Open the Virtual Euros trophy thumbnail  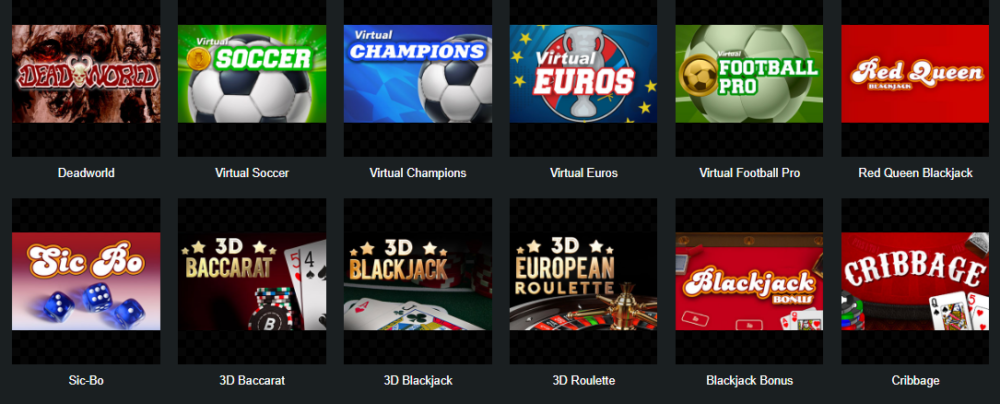pyautogui.click(x=584, y=74)
